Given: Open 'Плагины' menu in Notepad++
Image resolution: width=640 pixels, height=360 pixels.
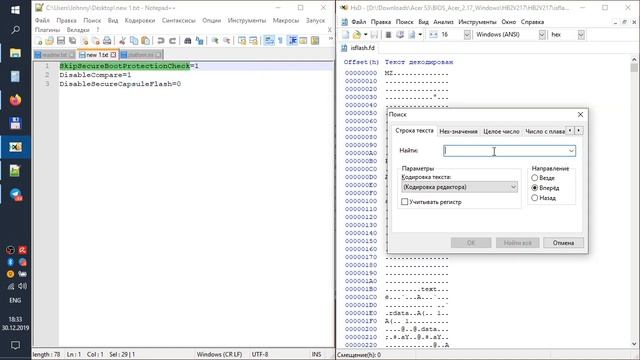Looking at the screenshot, I should pyautogui.click(x=47, y=30).
